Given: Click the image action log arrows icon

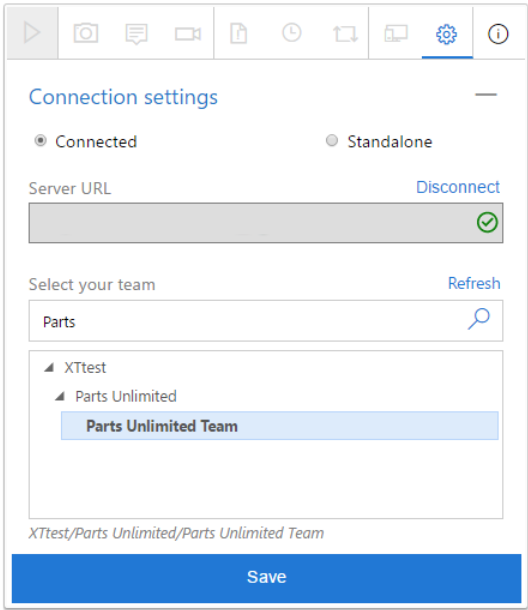Looking at the screenshot, I should pos(345,34).
